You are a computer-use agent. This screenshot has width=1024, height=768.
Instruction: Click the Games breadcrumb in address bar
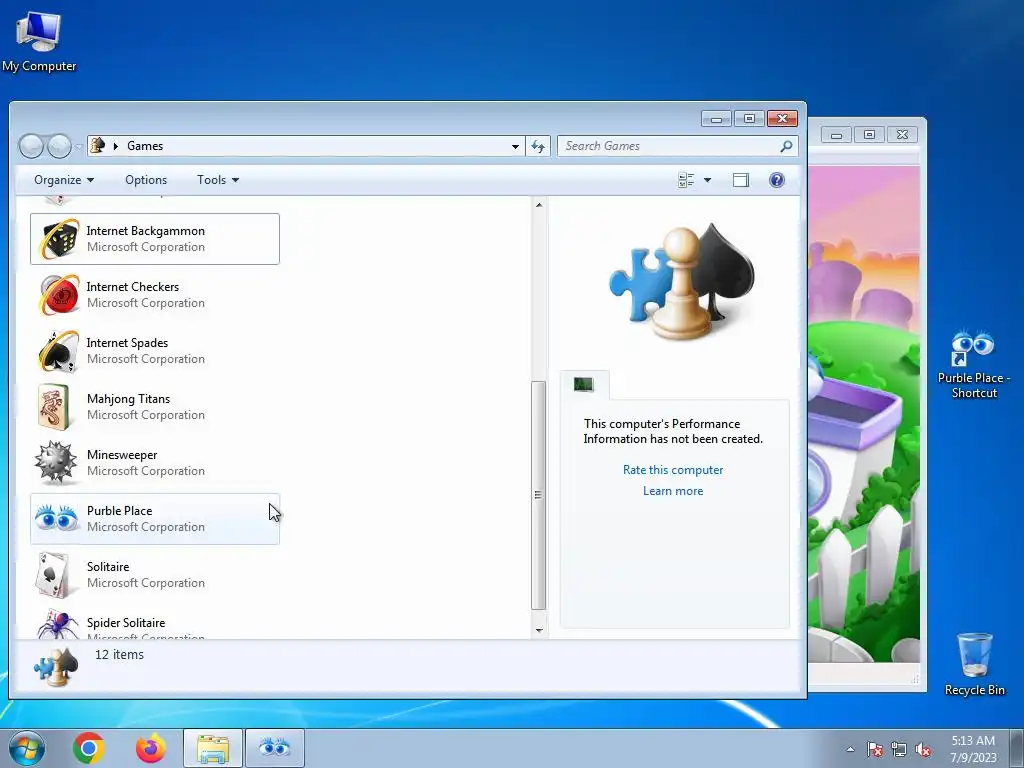pos(145,146)
